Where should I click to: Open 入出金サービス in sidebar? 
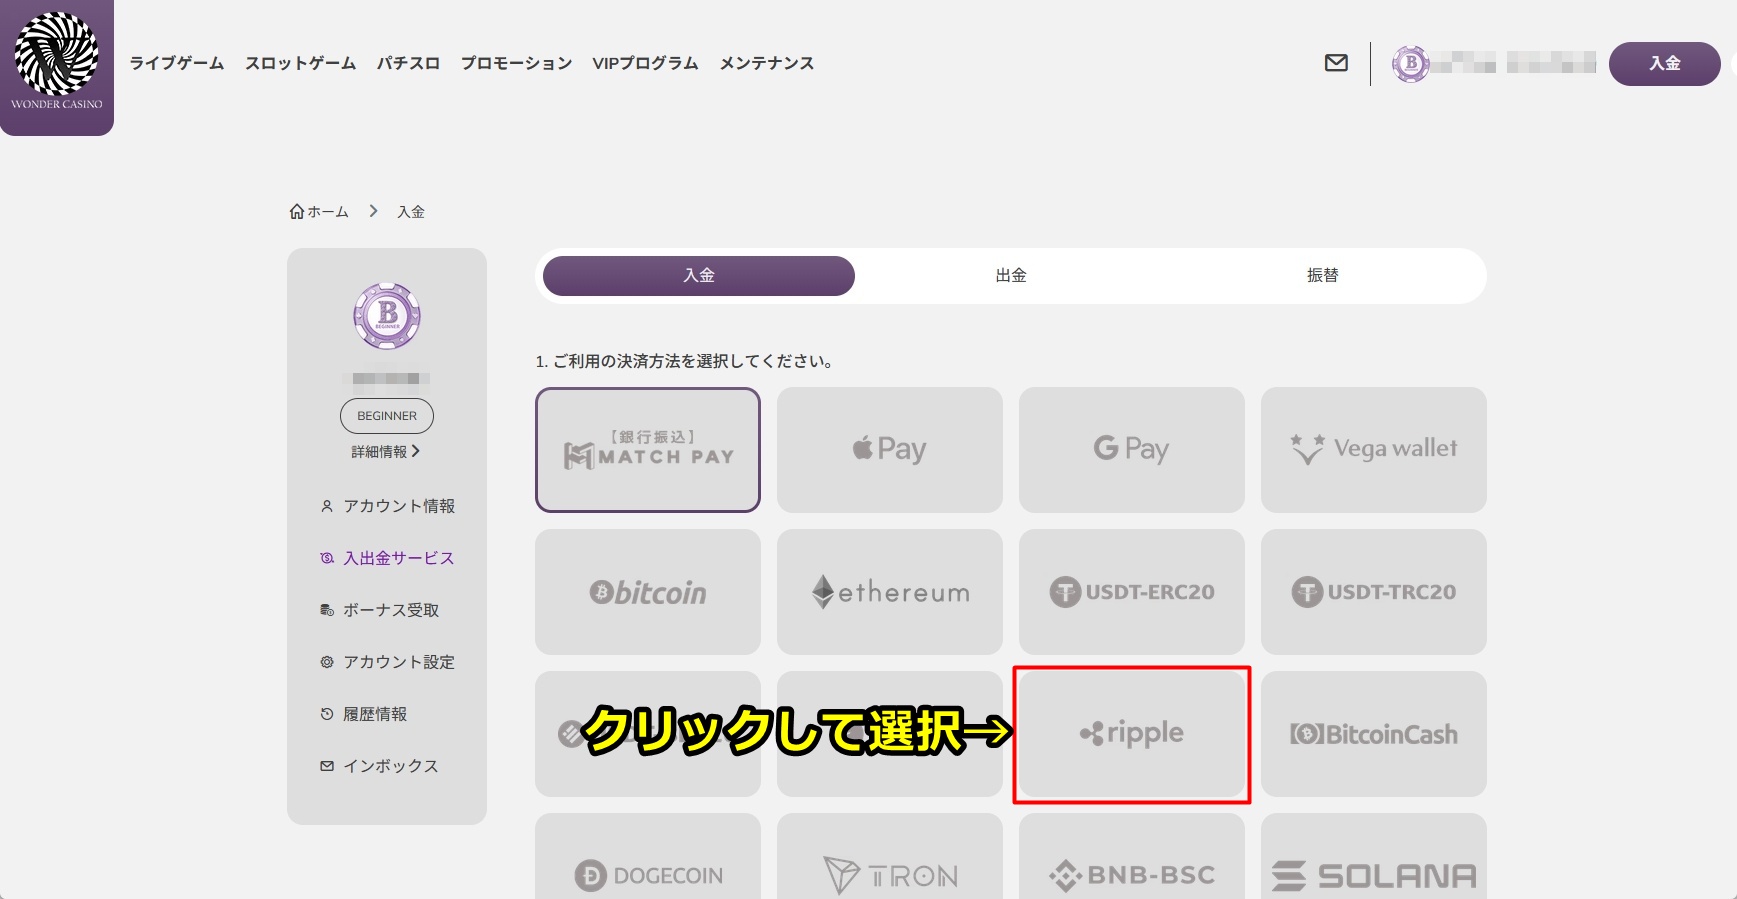(388, 558)
